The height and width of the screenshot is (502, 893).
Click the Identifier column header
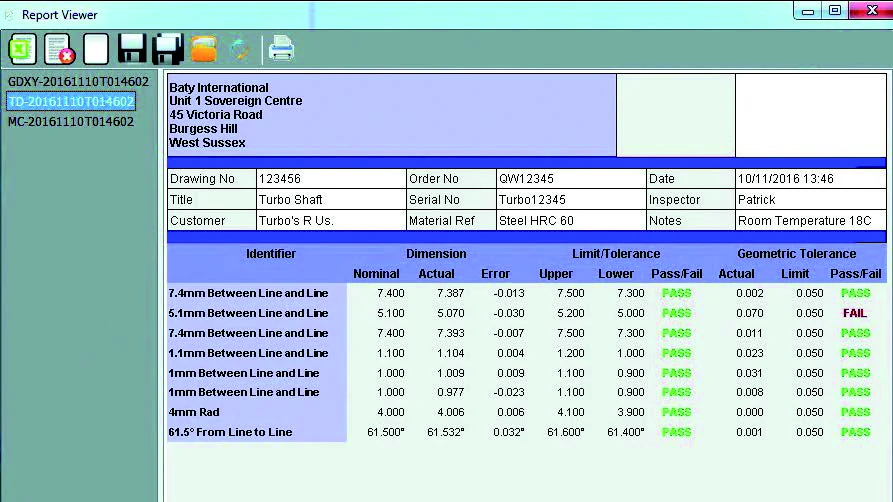pos(271,254)
